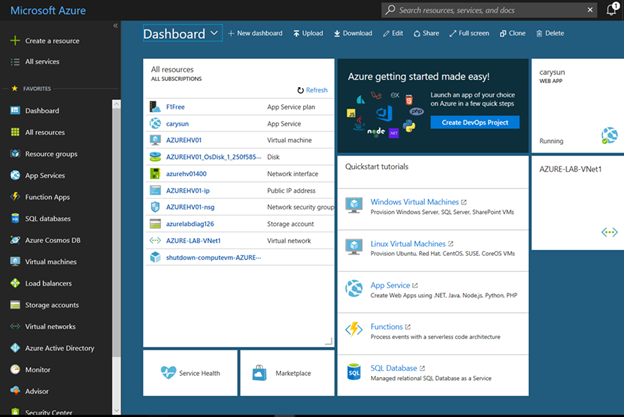Screen dimensions: 624x417
Task: Click Upload in the dashboard toolbar
Action: (x=308, y=33)
